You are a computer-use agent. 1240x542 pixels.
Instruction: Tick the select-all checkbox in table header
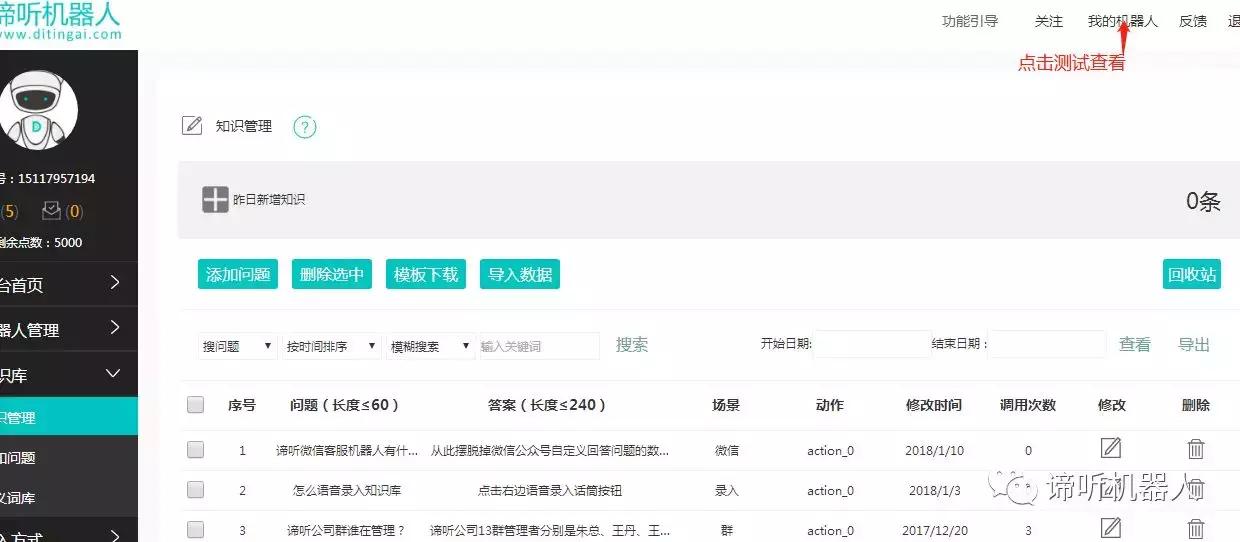[x=195, y=405]
